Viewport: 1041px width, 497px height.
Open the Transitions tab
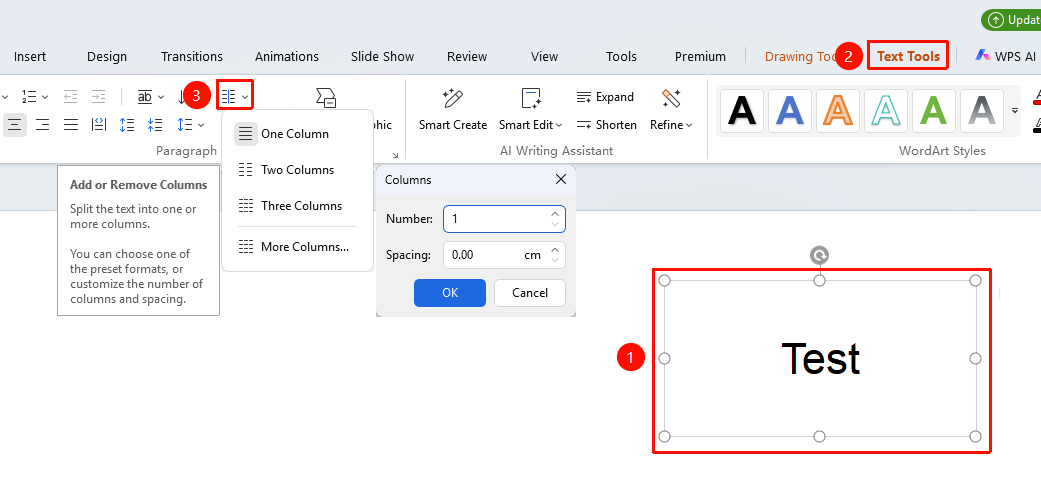click(x=192, y=56)
